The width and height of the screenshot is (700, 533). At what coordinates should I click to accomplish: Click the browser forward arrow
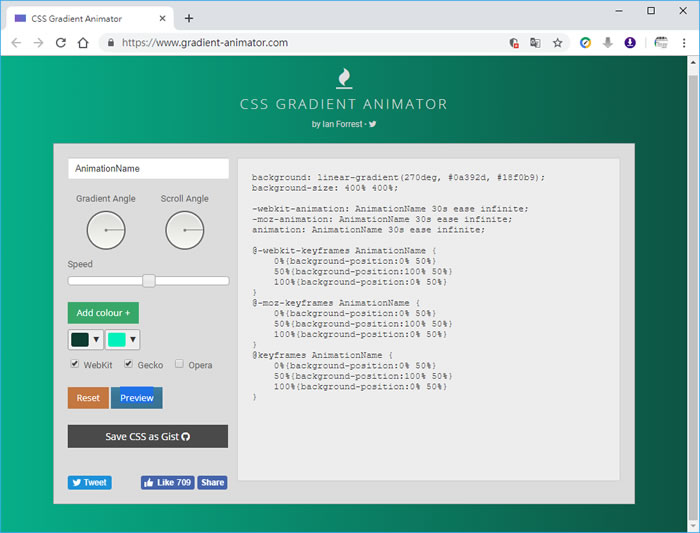pyautogui.click(x=38, y=43)
